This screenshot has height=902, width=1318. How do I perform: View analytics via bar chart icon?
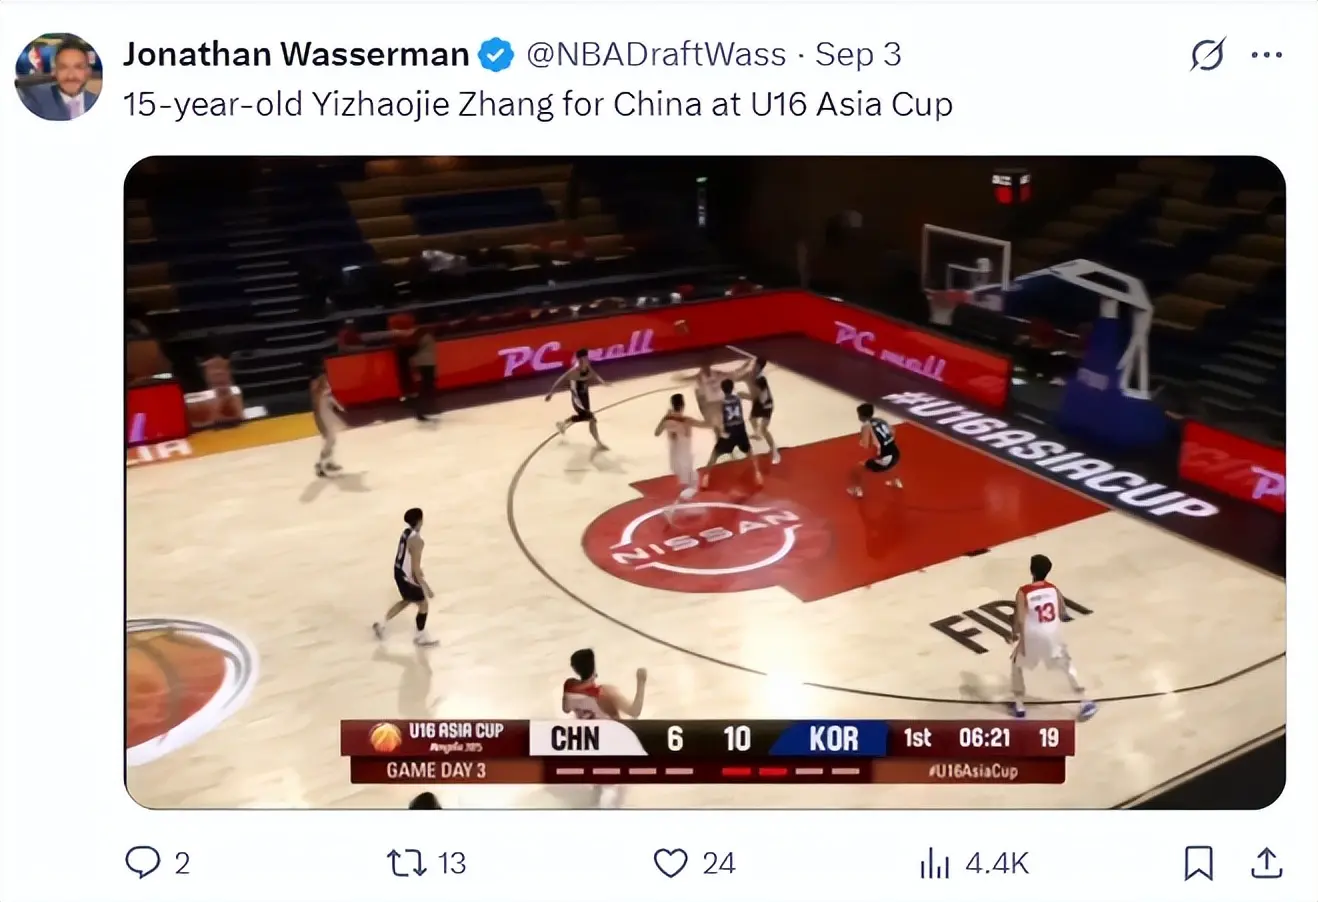pos(934,862)
